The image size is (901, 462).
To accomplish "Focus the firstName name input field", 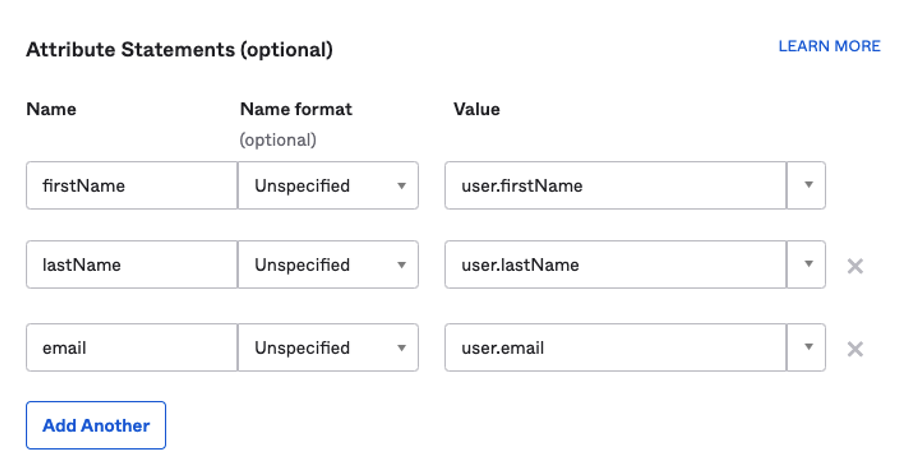I will tap(132, 185).
